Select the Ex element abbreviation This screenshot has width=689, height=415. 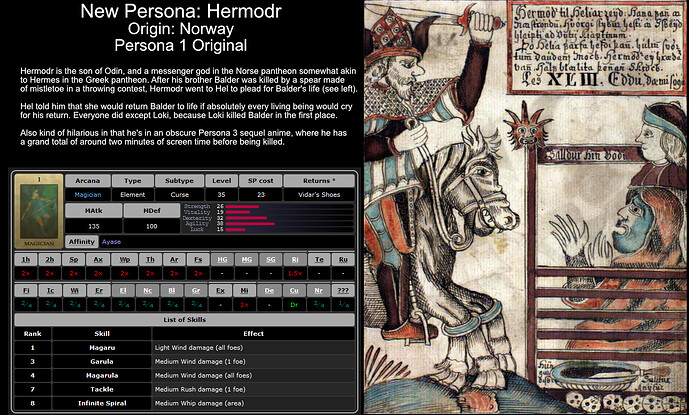[221, 291]
